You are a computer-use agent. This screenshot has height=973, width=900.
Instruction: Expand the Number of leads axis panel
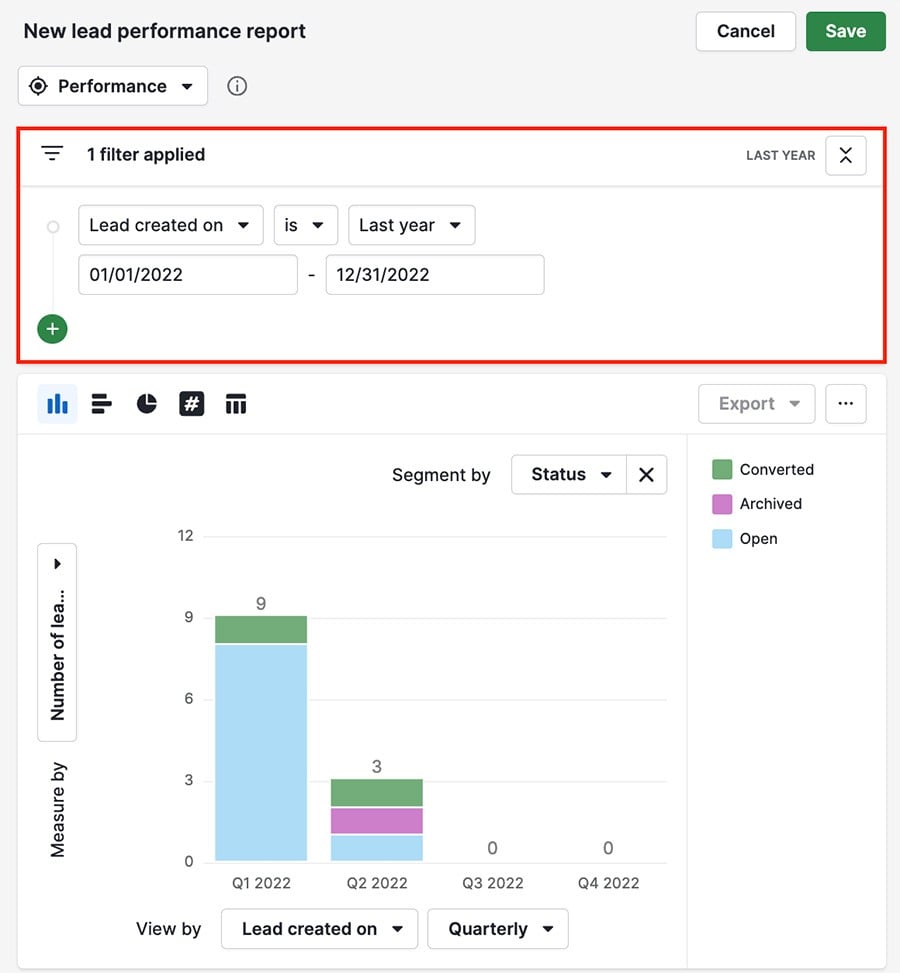click(57, 563)
